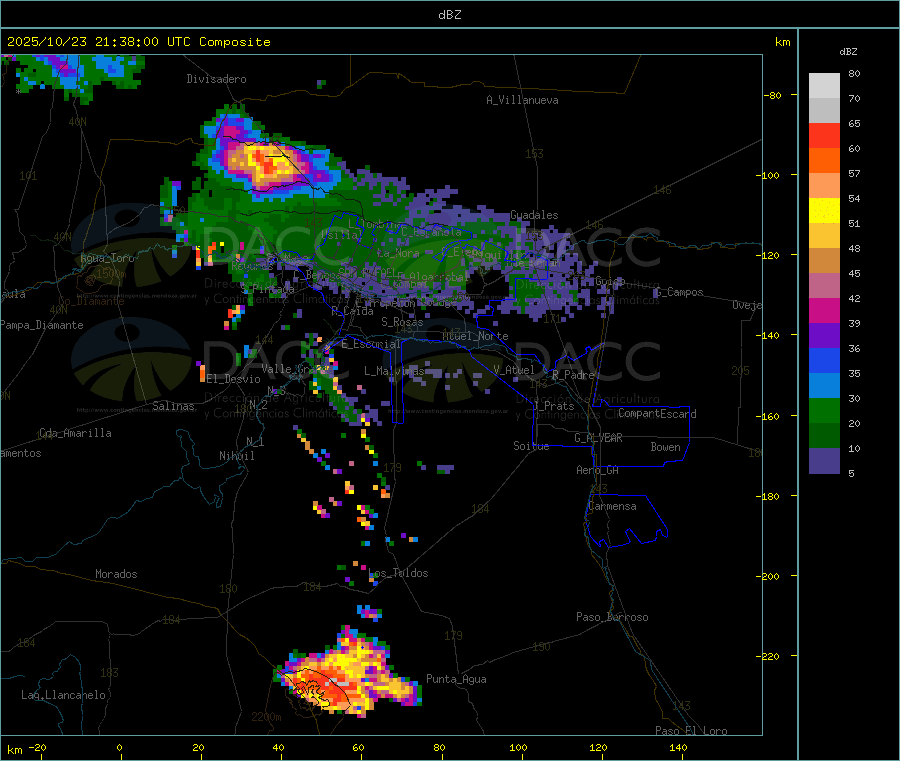The width and height of the screenshot is (900, 761).
Task: Click the Paso_Barroso map label
Action: [612, 617]
